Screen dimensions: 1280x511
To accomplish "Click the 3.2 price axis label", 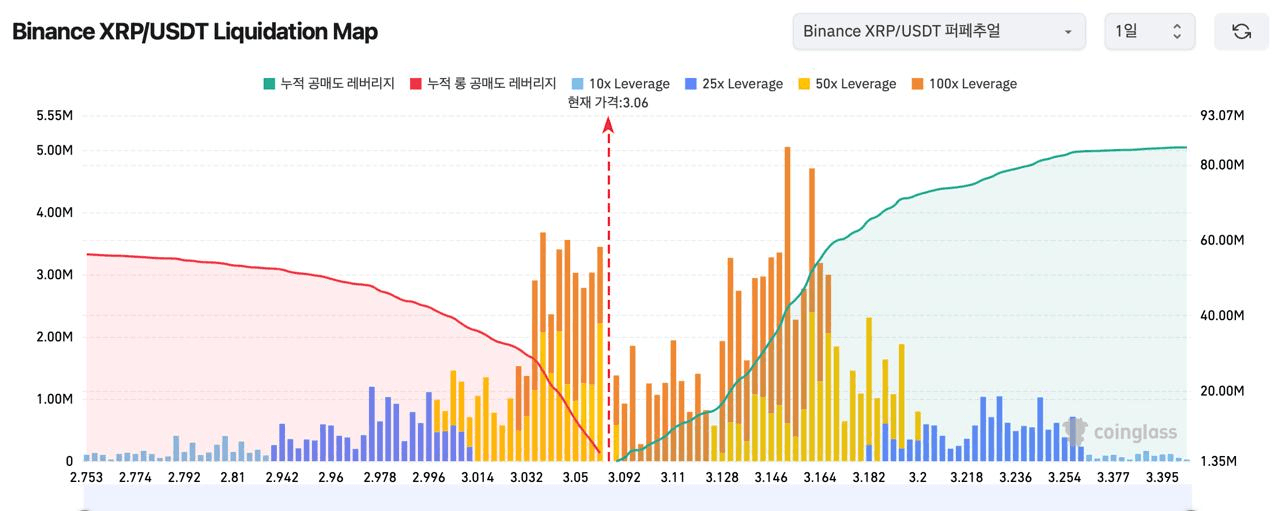I will (x=918, y=477).
